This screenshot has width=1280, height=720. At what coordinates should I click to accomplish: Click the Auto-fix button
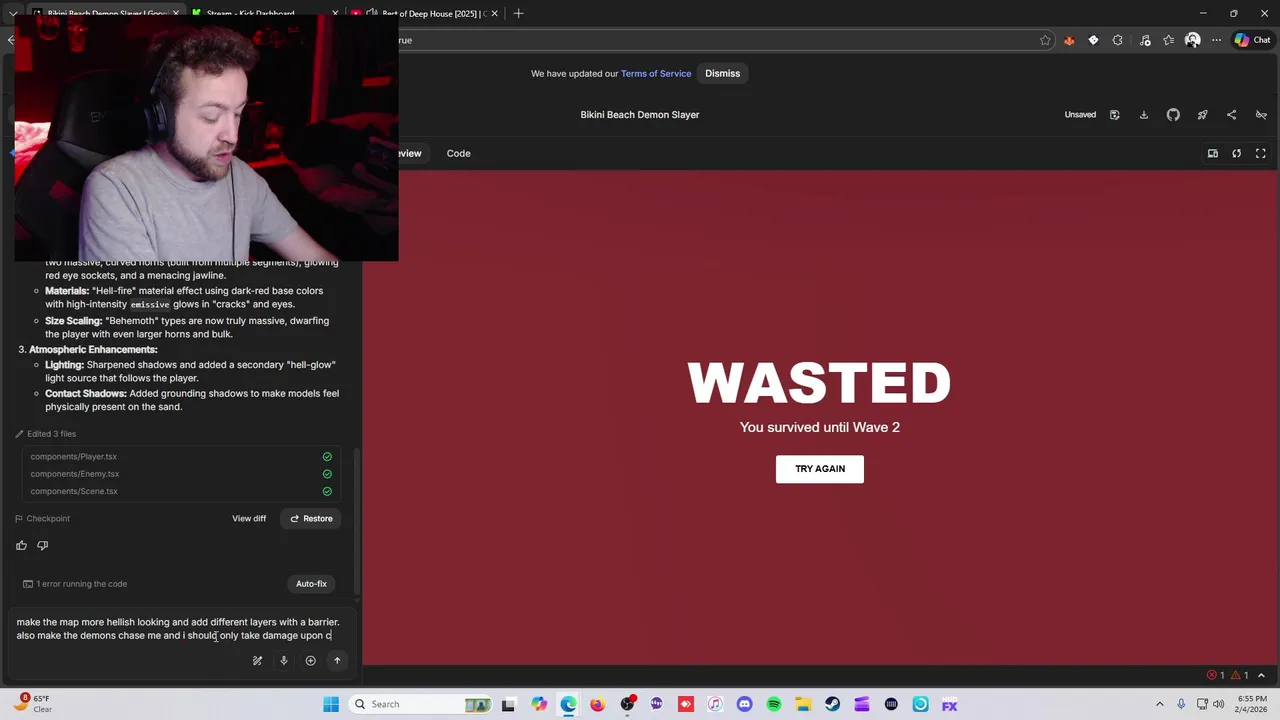click(x=311, y=584)
